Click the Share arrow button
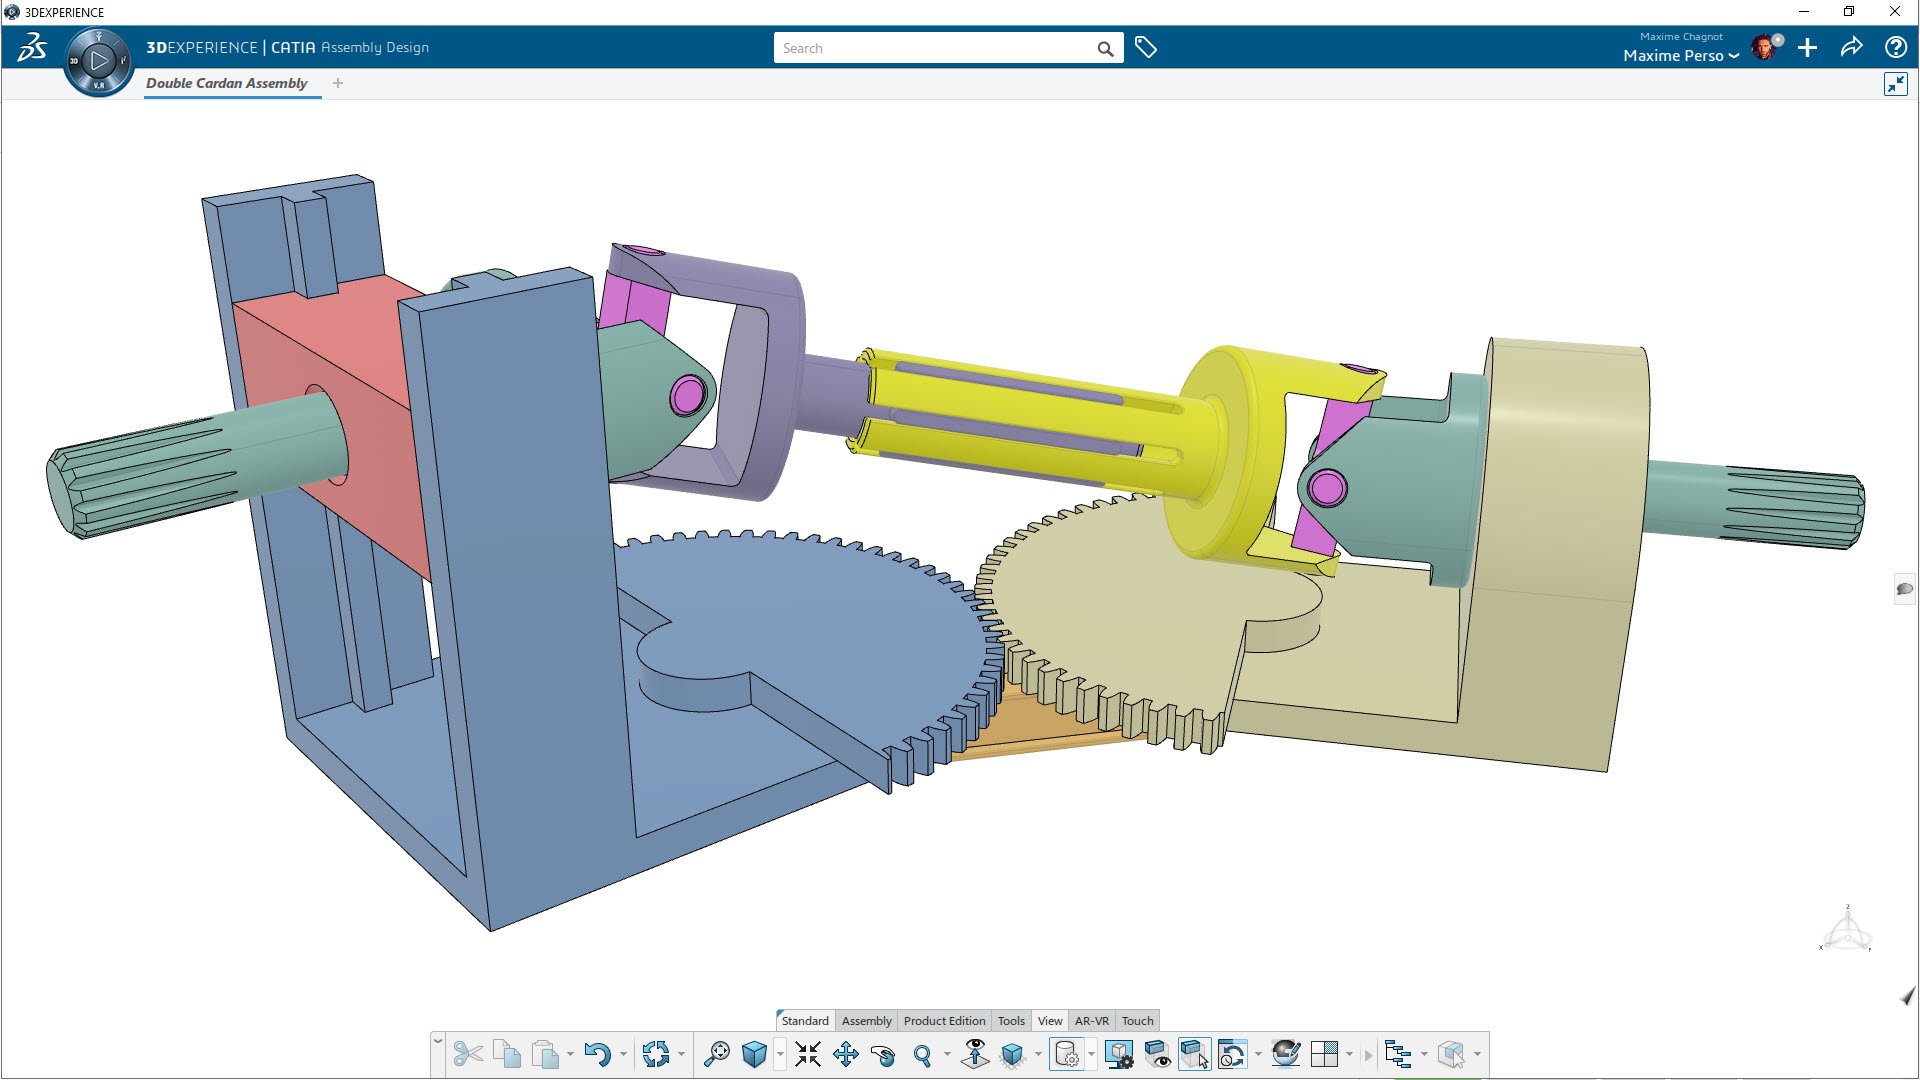Viewport: 1920px width, 1080px height. click(x=1851, y=48)
